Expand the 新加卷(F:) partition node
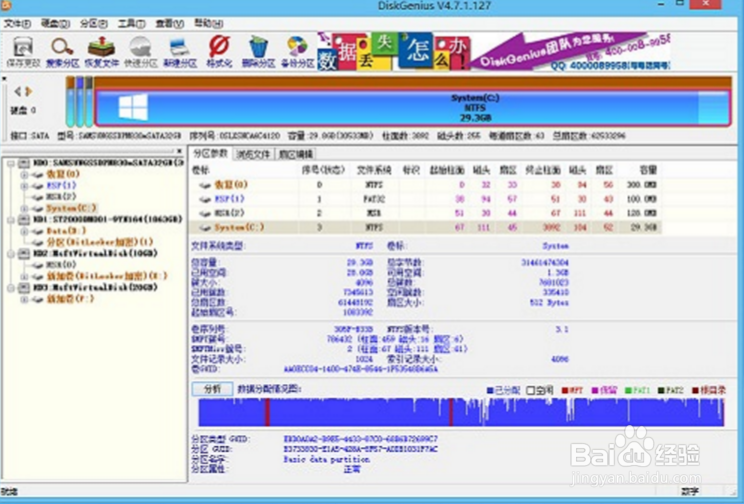This screenshot has height=504, width=744. tap(24, 299)
